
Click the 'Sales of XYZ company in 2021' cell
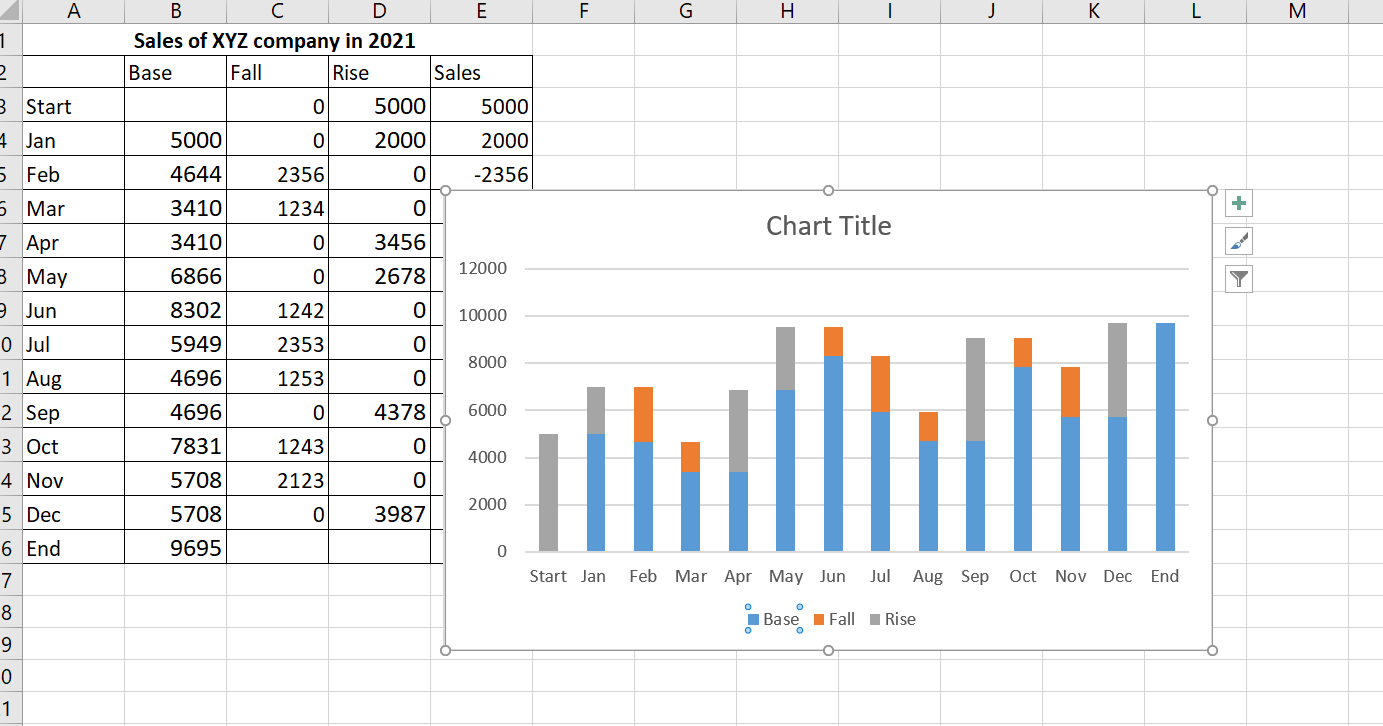pyautogui.click(x=275, y=41)
